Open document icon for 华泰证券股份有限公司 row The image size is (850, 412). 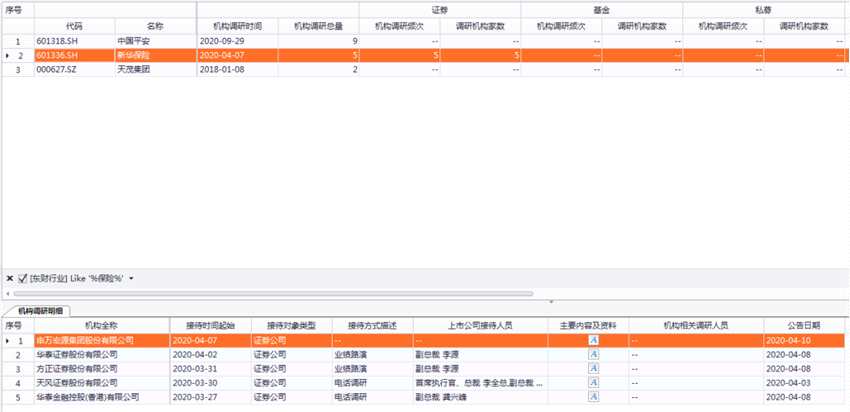(x=594, y=355)
